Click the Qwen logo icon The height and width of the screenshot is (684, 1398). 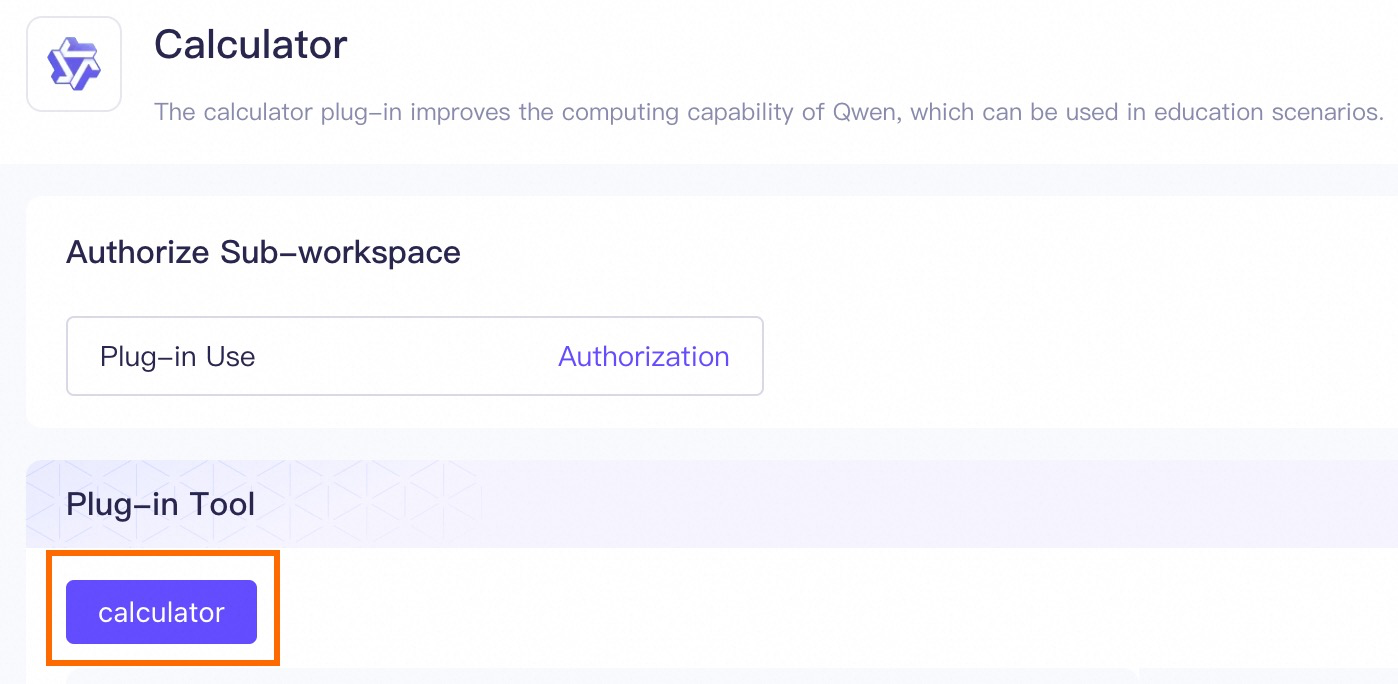coord(74,64)
